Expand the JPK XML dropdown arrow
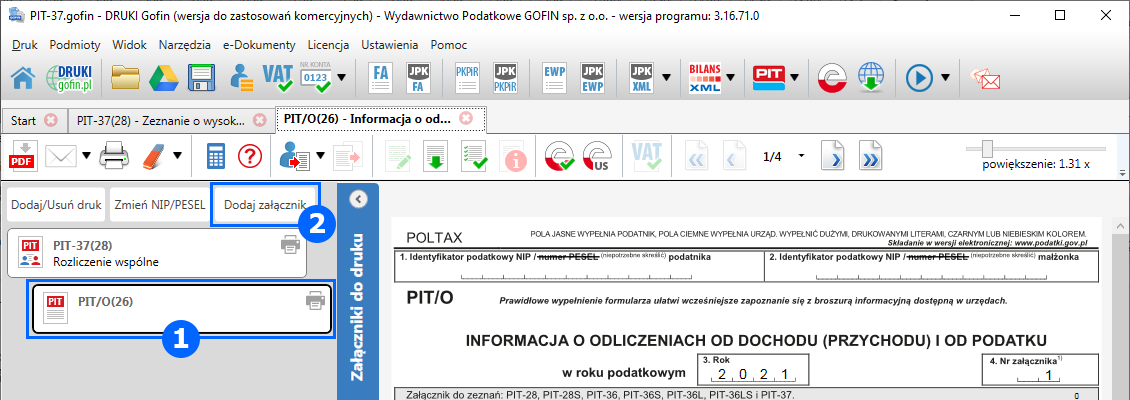Image resolution: width=1130 pixels, height=400 pixels. [667, 76]
